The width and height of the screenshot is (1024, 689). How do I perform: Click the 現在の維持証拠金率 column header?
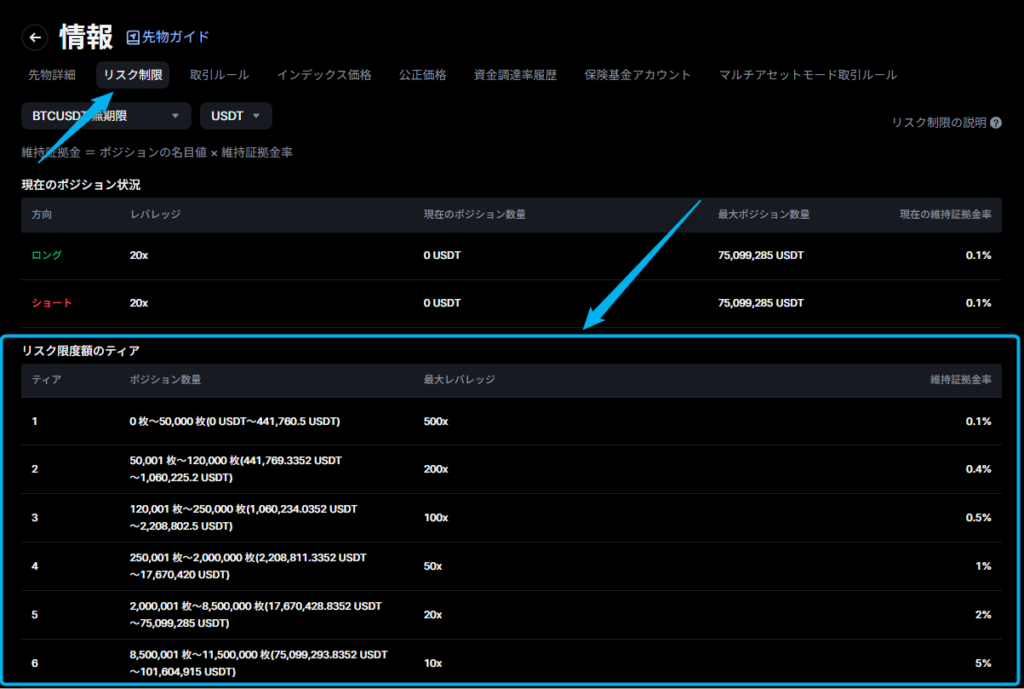pos(946,215)
